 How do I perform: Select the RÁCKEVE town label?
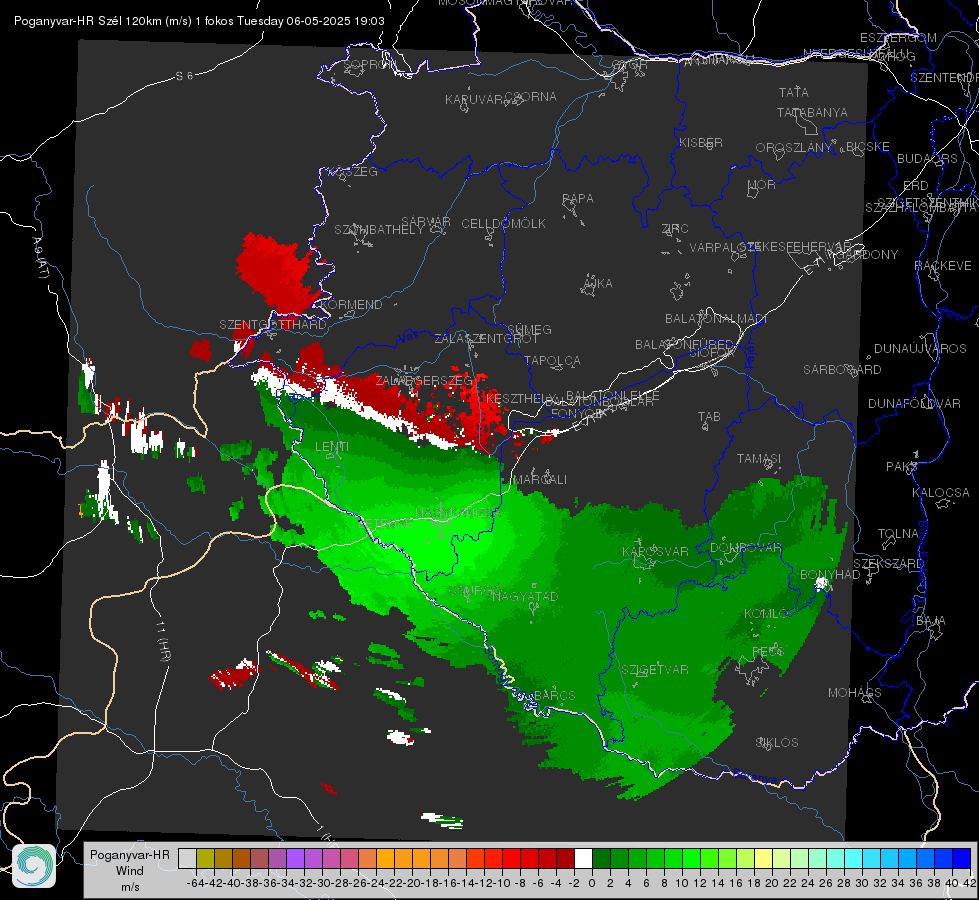[943, 265]
